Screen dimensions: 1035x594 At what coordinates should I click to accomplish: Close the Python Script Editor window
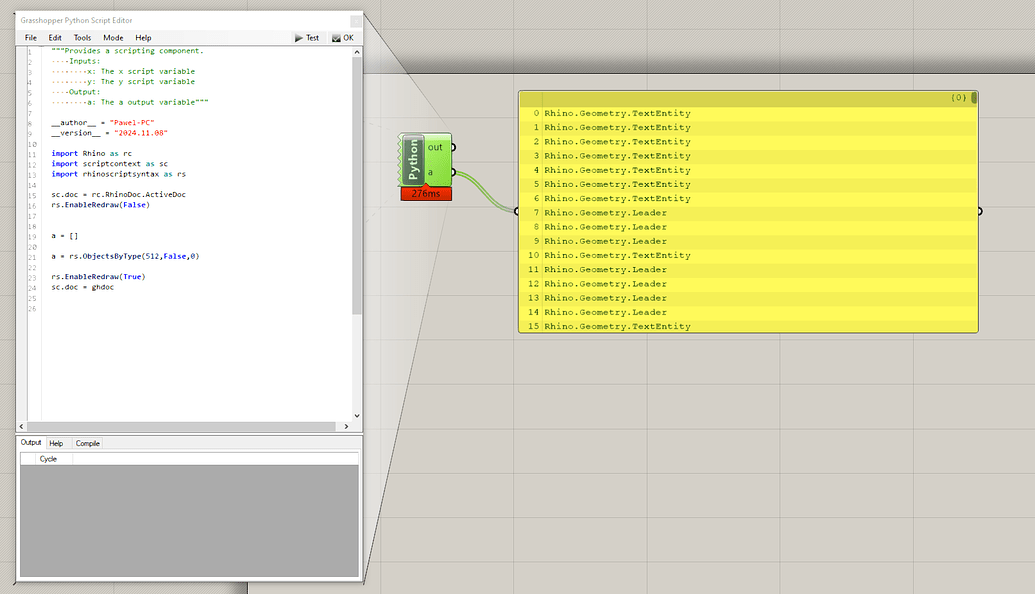click(355, 20)
